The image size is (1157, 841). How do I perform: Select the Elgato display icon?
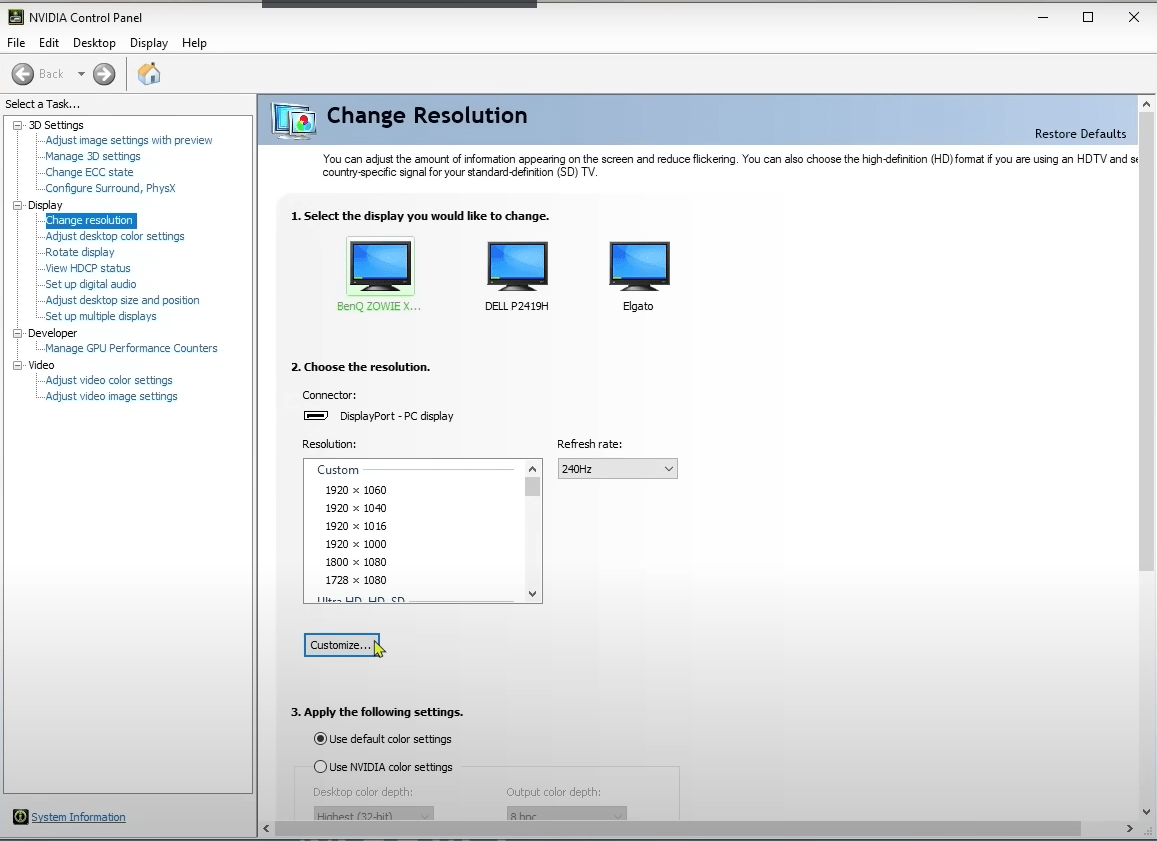click(x=639, y=266)
